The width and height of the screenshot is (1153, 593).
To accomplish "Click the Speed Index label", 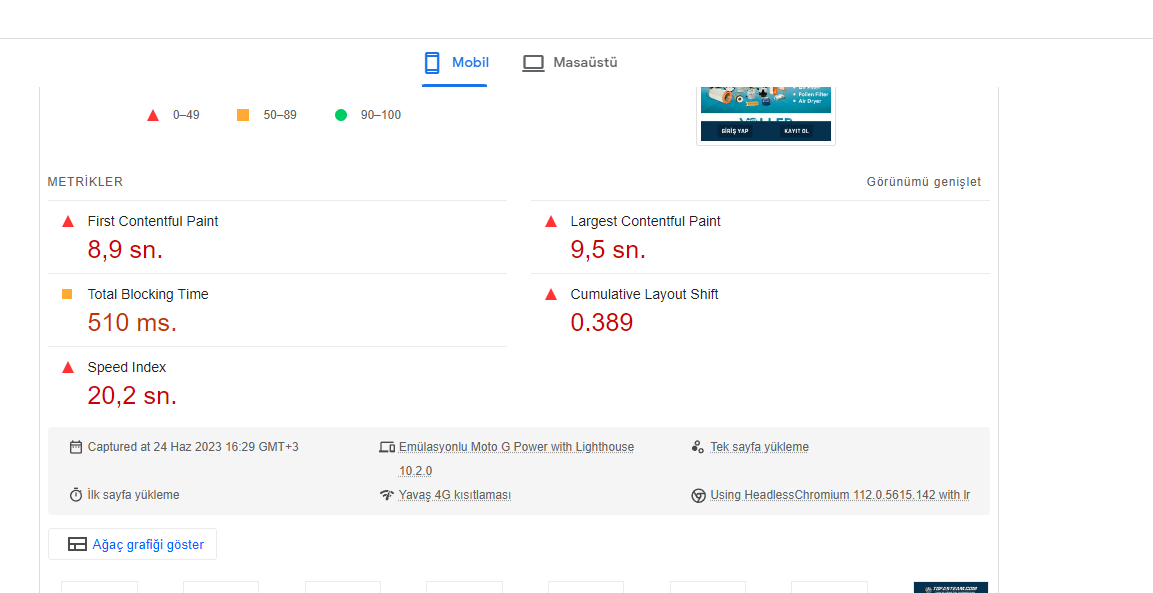I will pos(126,367).
